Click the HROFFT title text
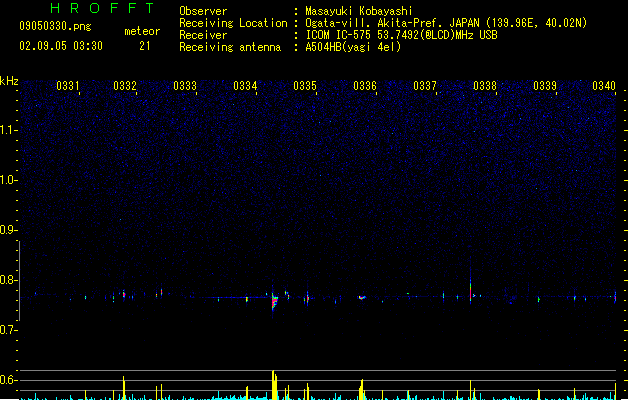Image resolution: width=629 pixels, height=400 pixels. (x=102, y=8)
